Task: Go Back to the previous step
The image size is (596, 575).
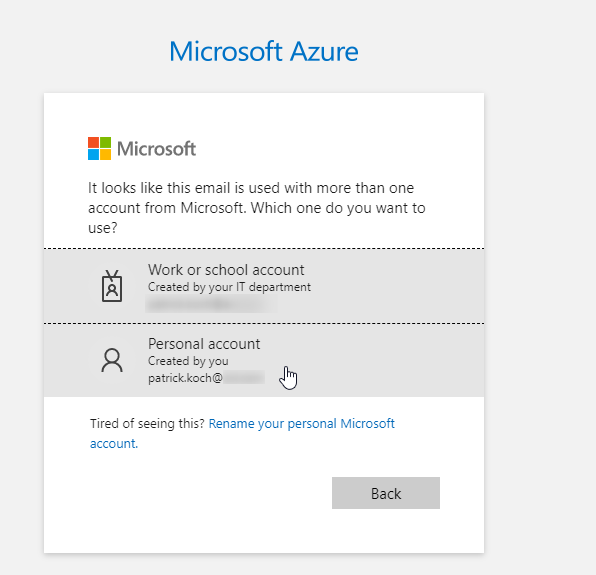Action: (x=386, y=493)
